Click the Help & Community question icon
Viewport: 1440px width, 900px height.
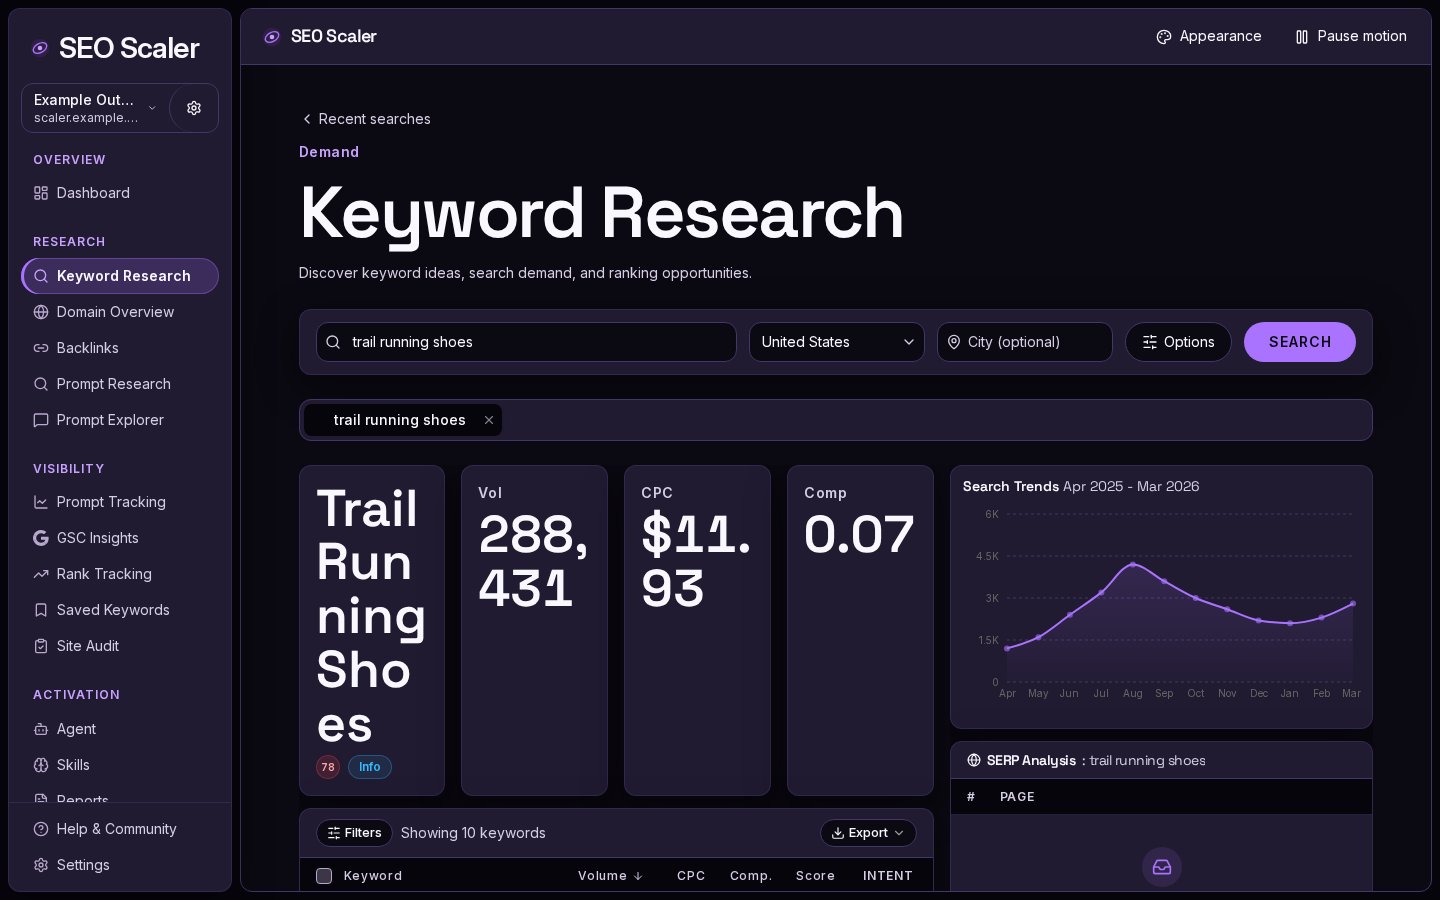click(41, 829)
